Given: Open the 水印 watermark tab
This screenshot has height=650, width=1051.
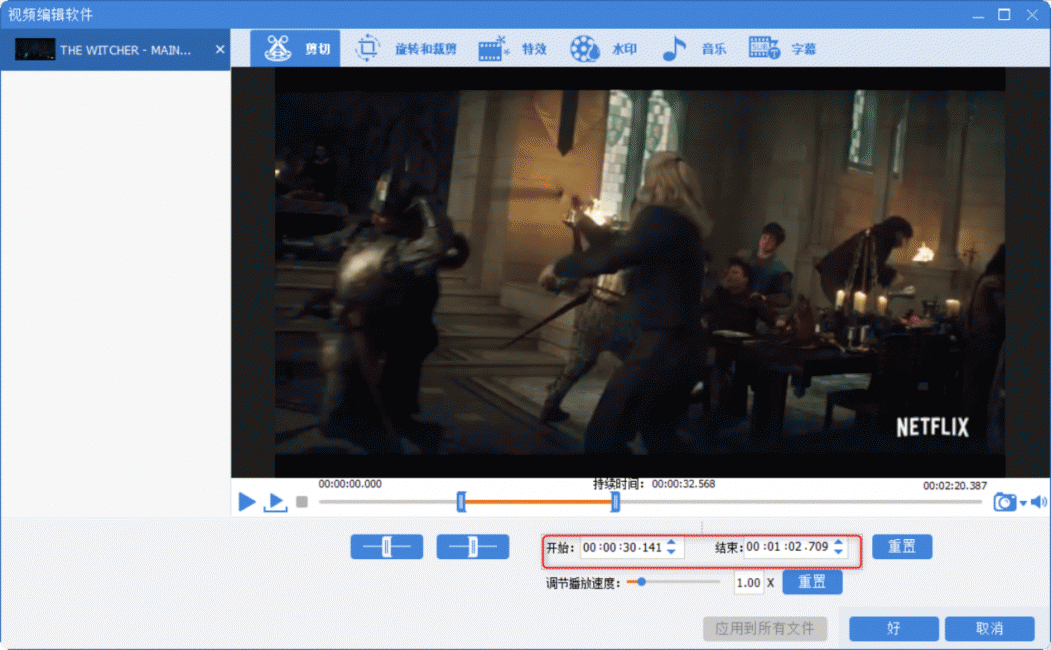Looking at the screenshot, I should point(603,48).
